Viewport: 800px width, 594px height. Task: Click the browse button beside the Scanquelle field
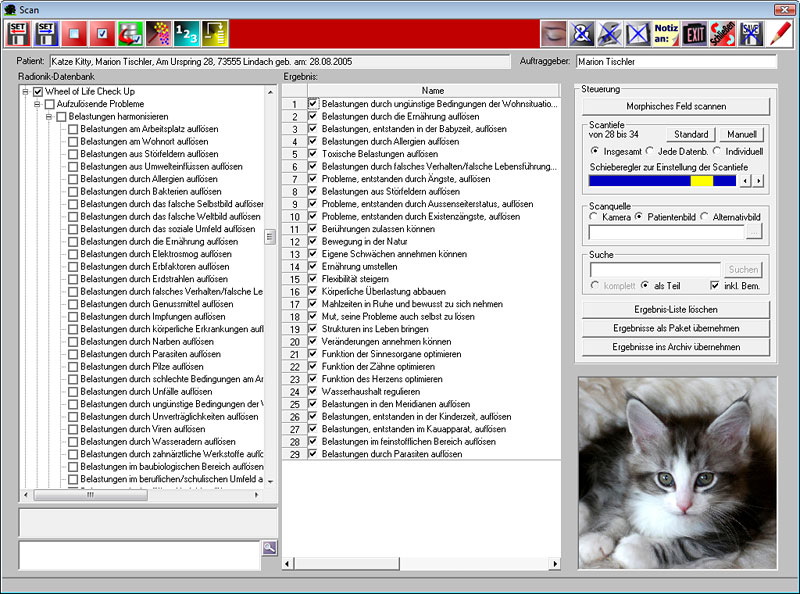point(754,232)
